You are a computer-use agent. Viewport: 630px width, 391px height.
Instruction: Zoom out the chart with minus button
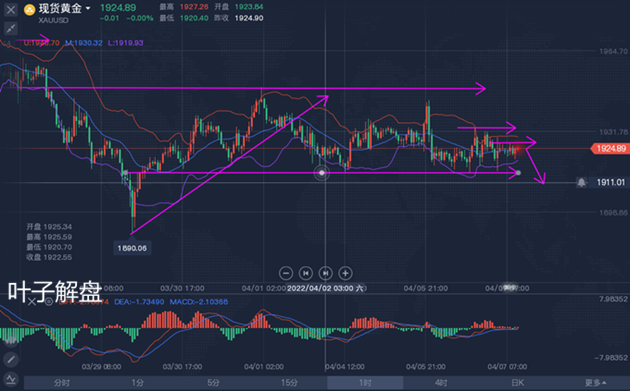286,273
